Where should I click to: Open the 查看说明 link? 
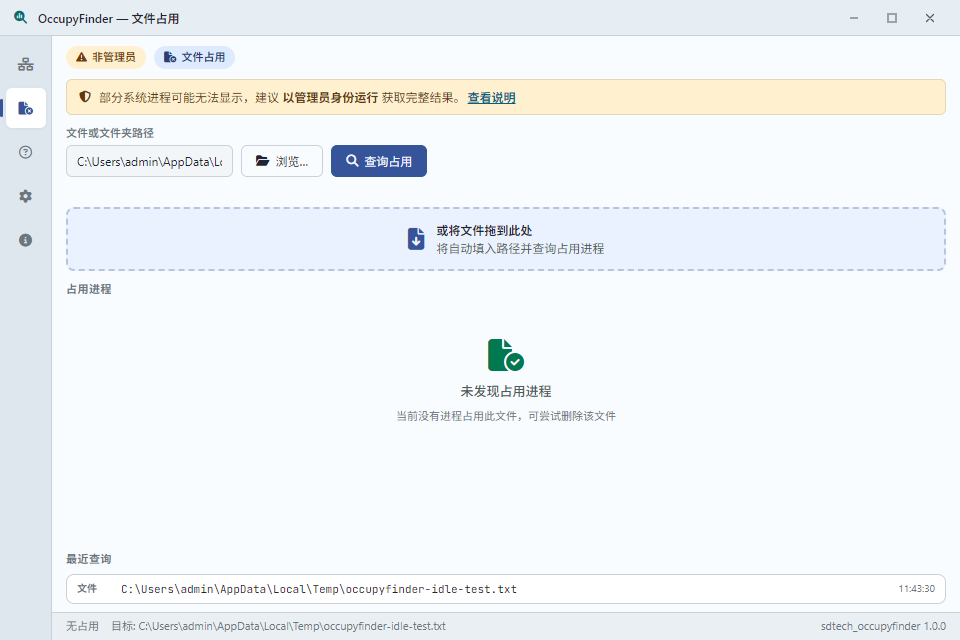pyautogui.click(x=492, y=98)
